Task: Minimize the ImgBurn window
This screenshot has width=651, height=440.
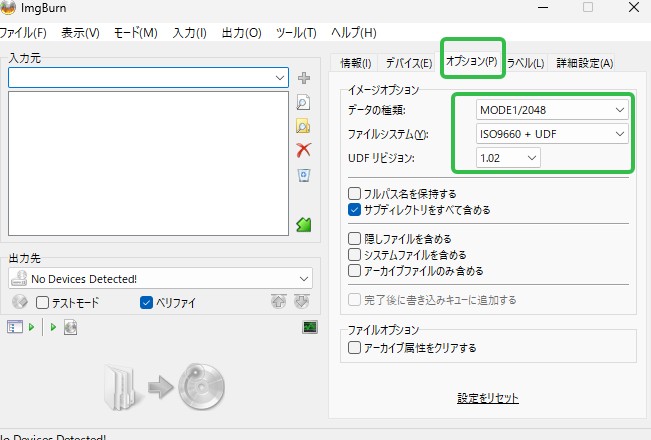Action: pos(543,7)
